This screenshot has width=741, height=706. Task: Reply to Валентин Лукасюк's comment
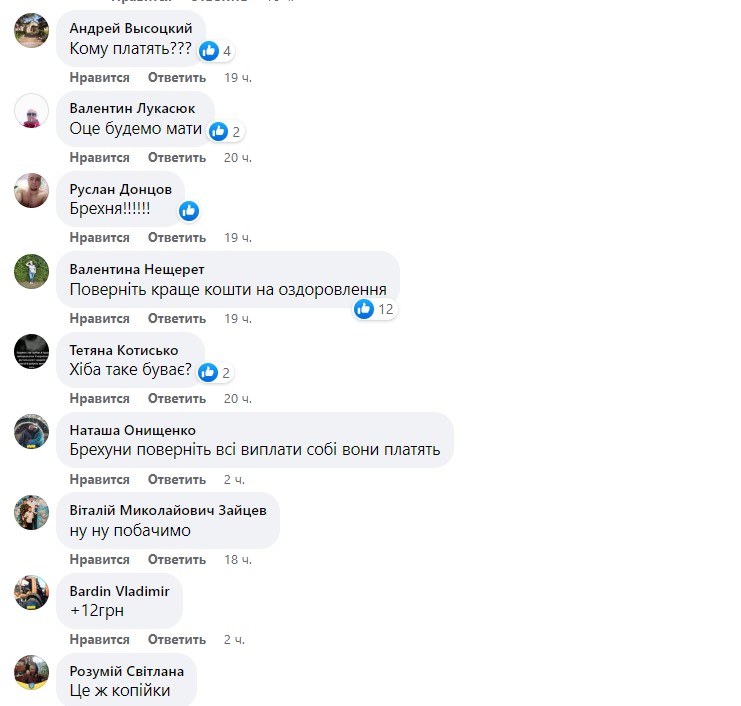177,157
